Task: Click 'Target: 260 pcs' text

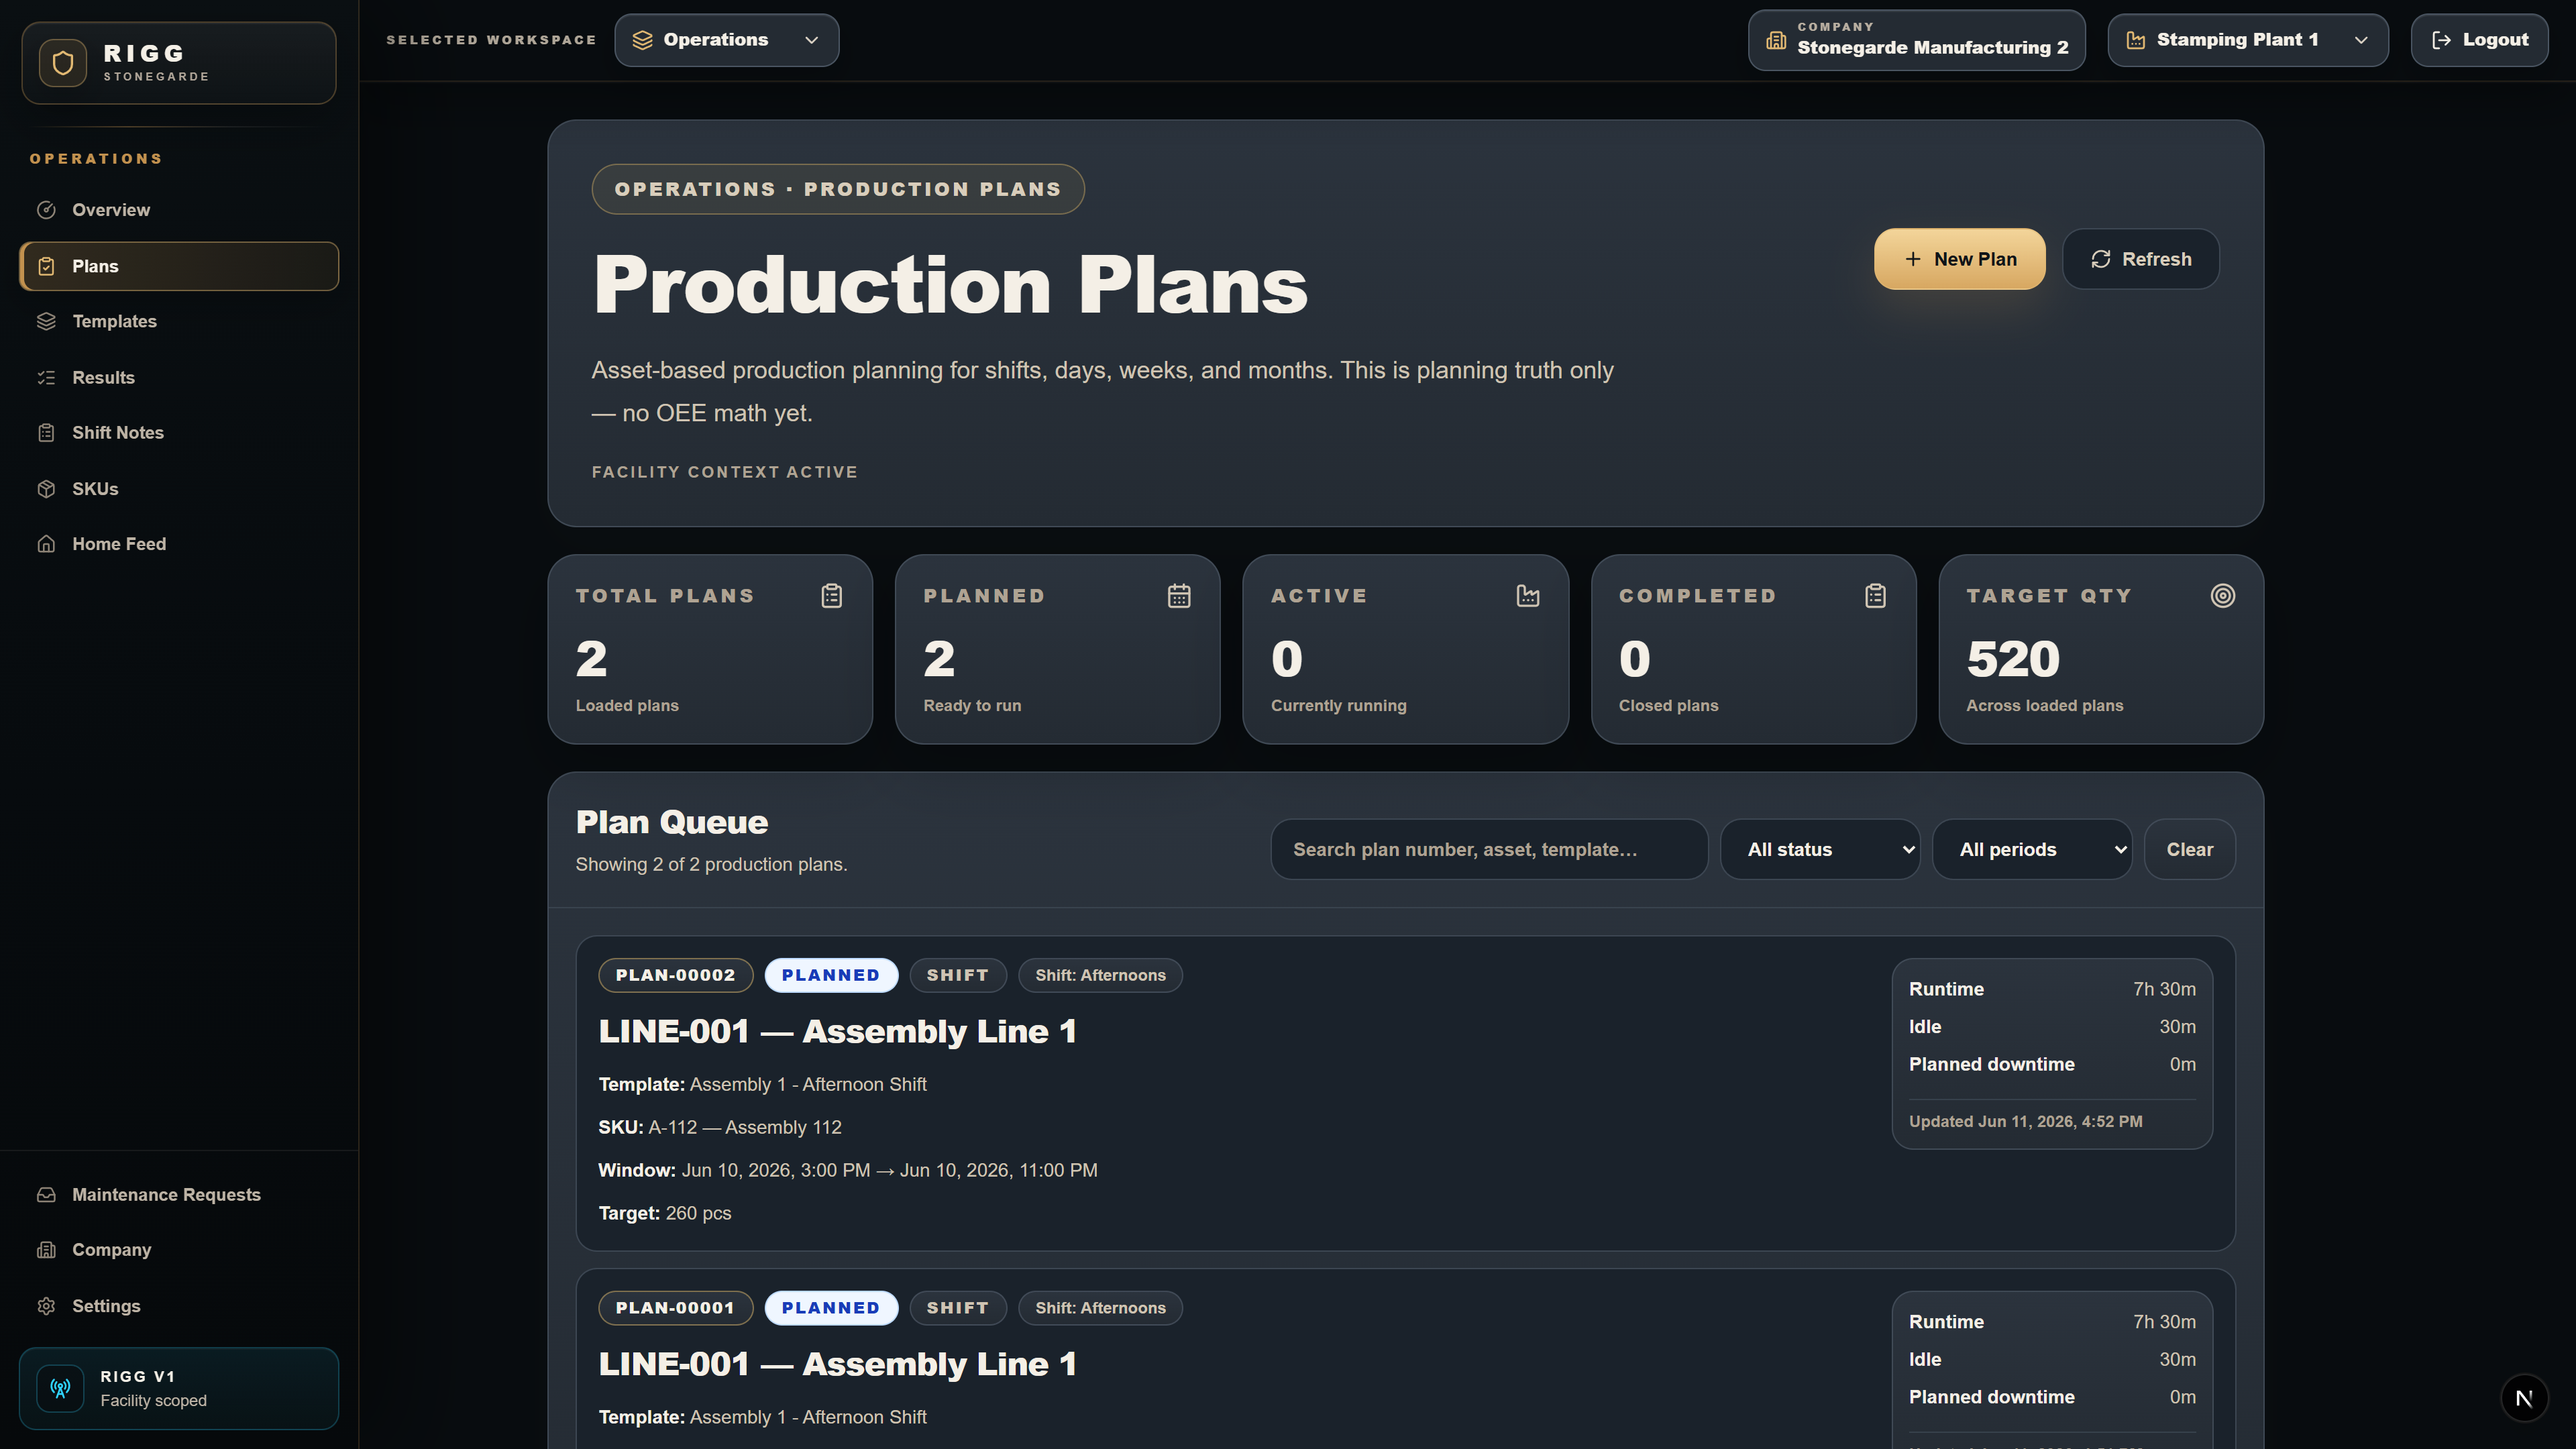Action: click(x=665, y=1213)
